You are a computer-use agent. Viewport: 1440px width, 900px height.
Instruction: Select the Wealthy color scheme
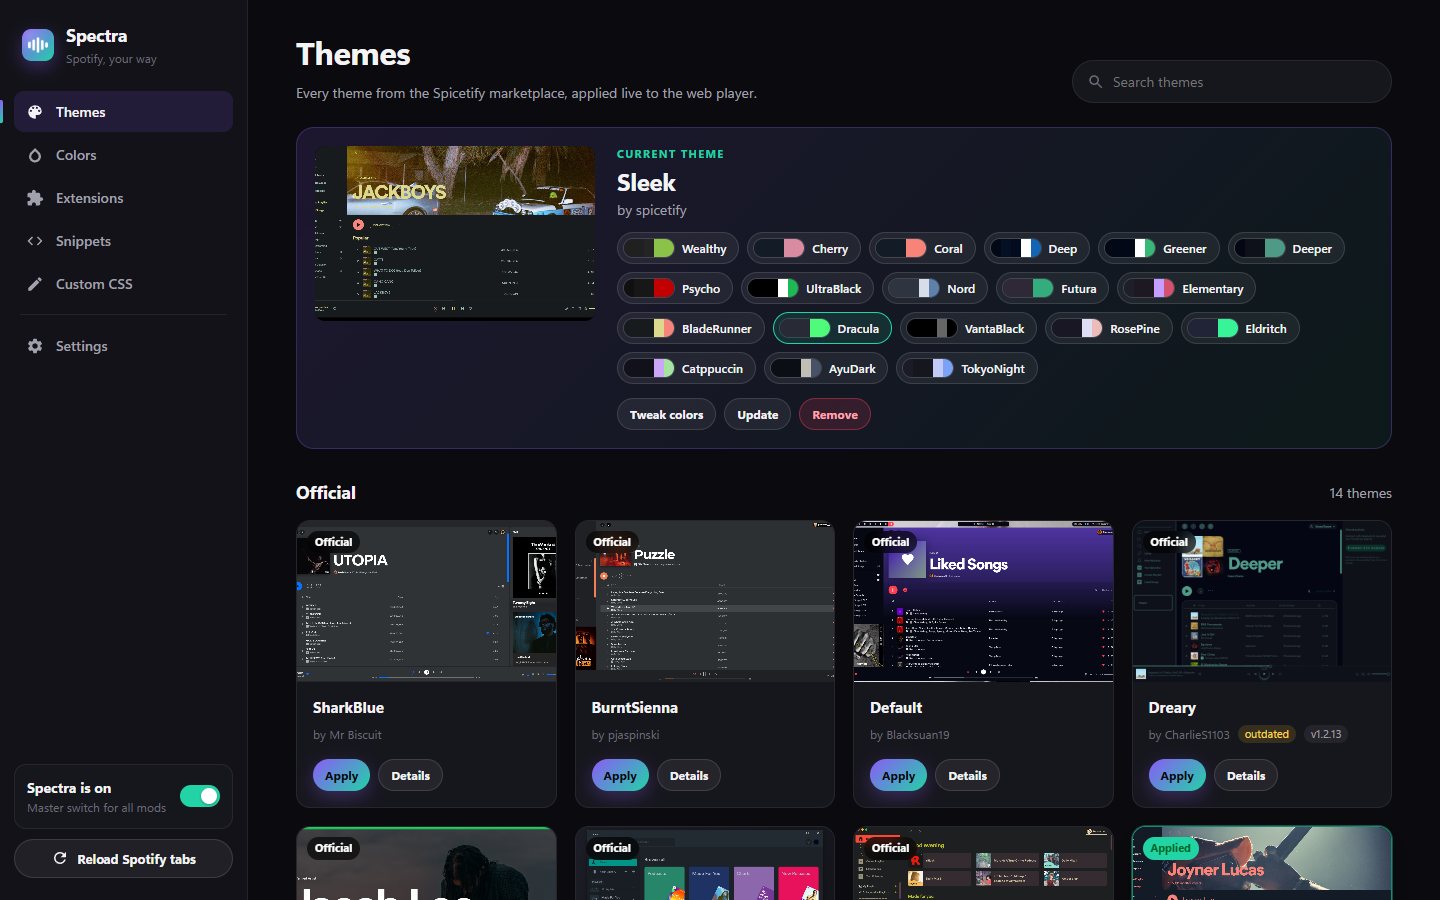(x=678, y=249)
